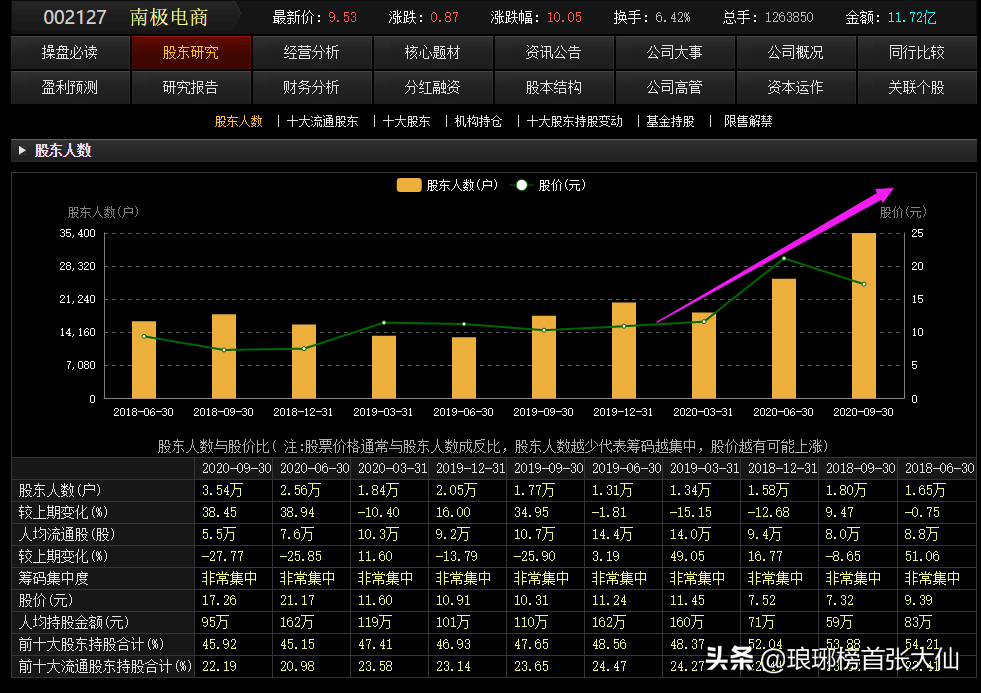
Task: Click stock code 002127
Action: [75, 17]
